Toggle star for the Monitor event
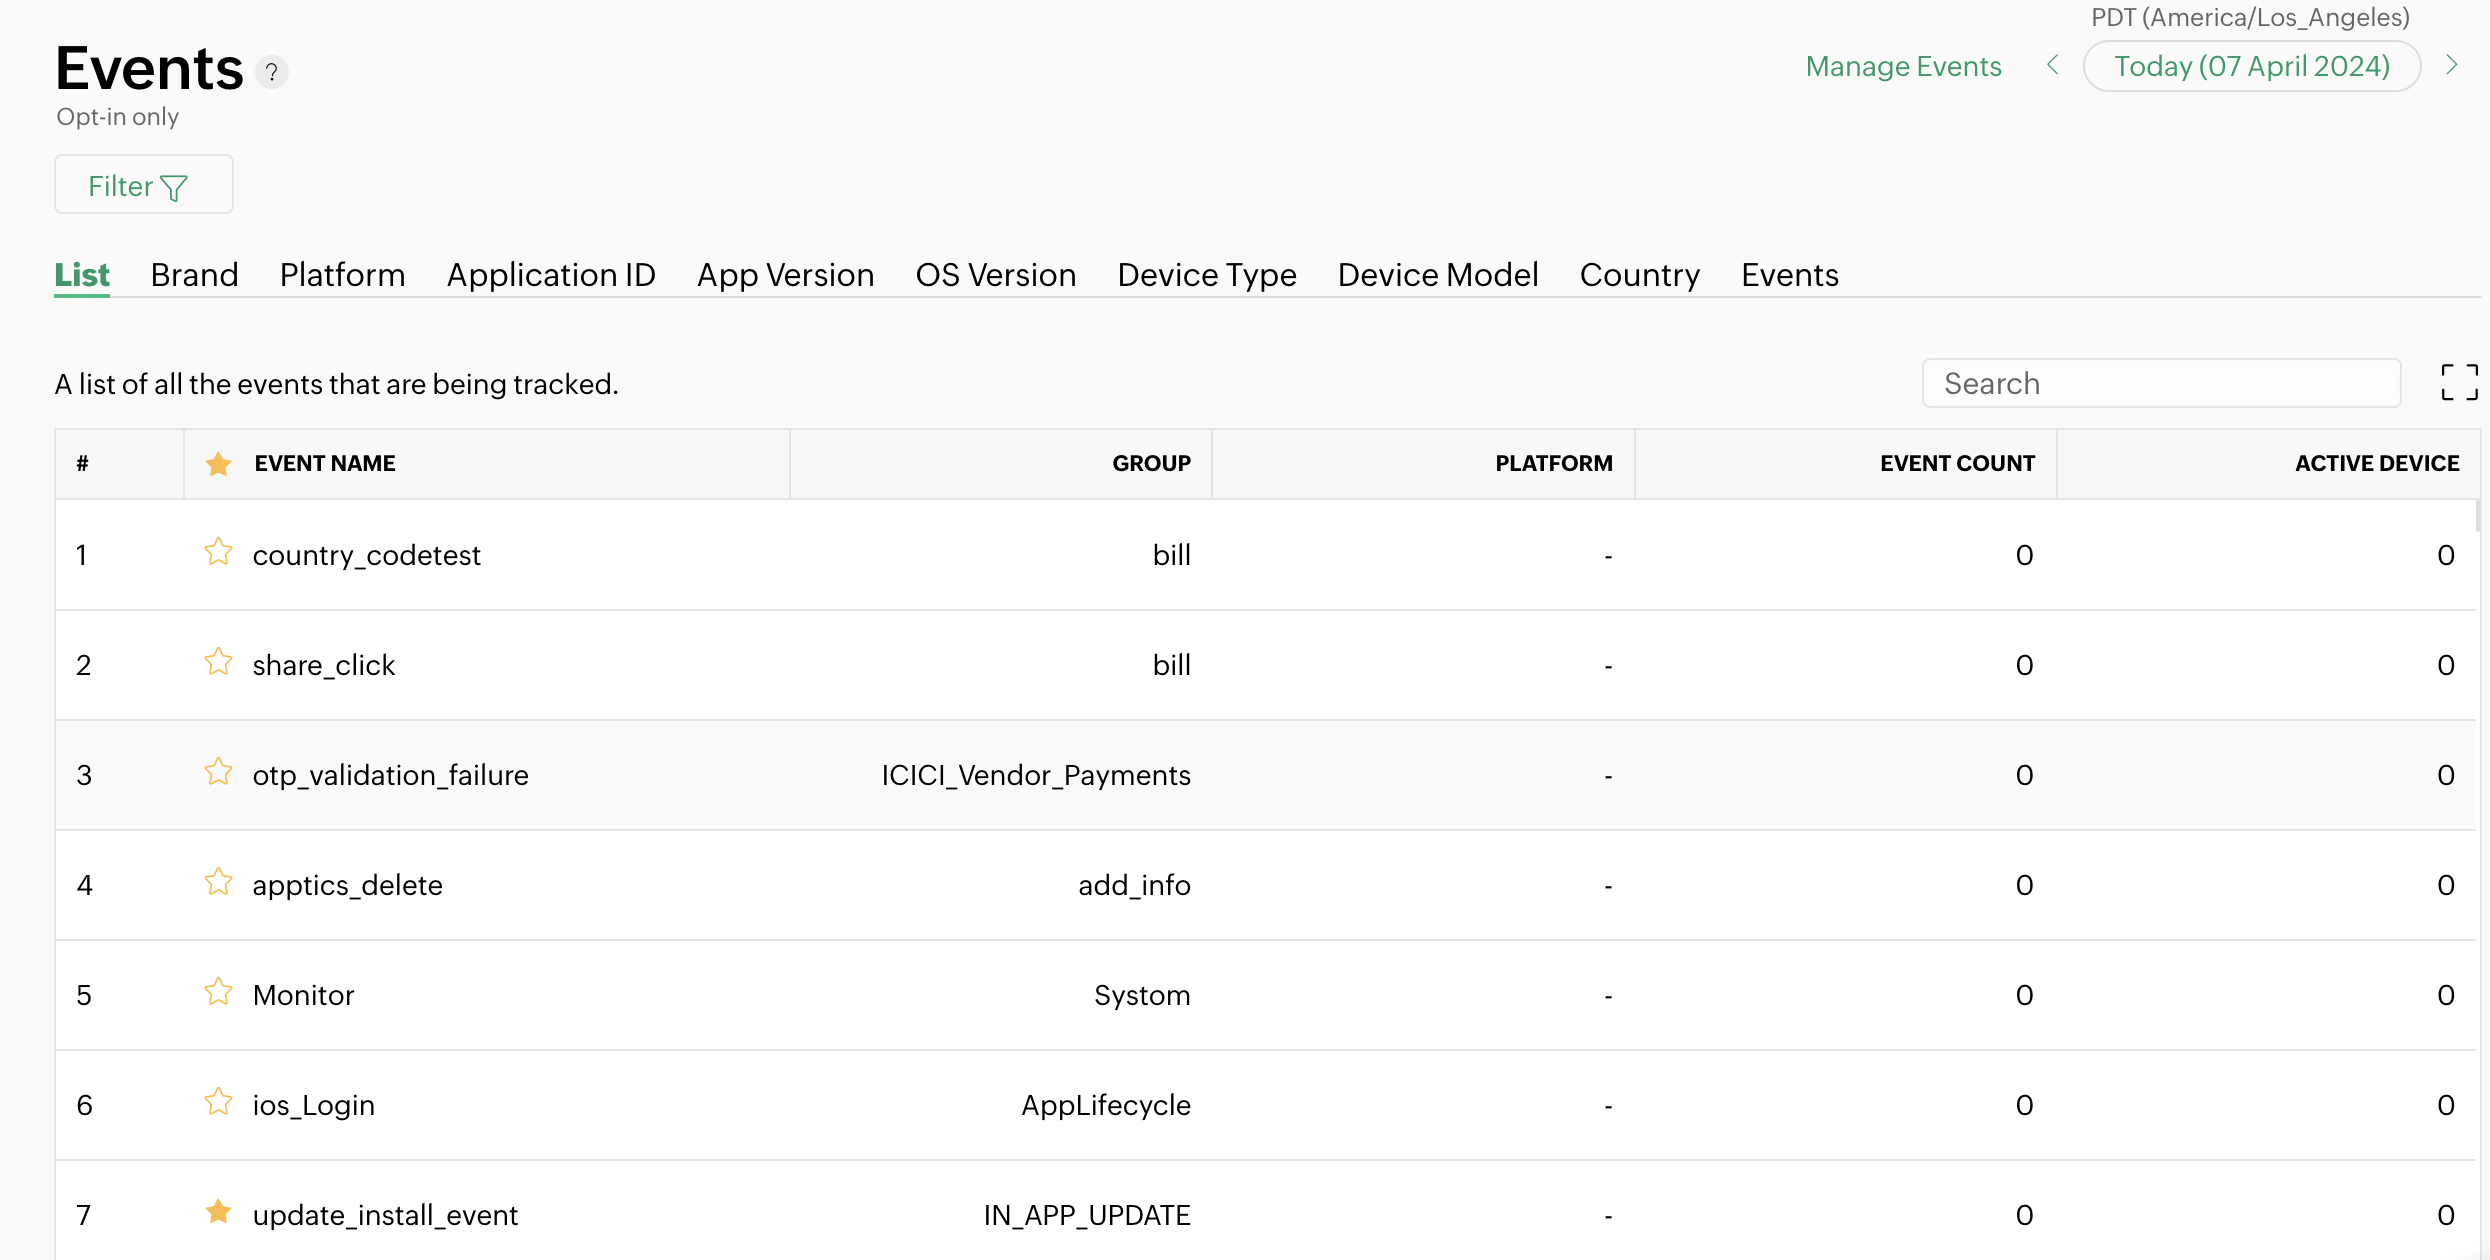The image size is (2490, 1260). [x=218, y=992]
